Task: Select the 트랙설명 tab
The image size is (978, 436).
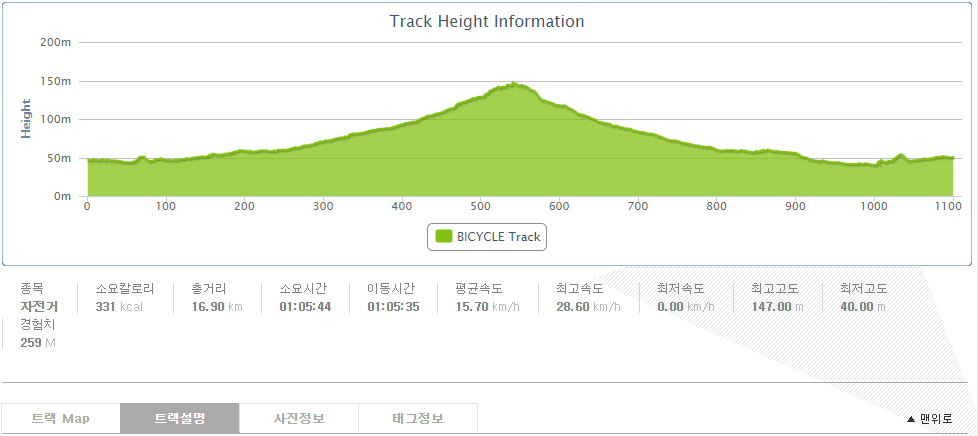Action: (180, 418)
